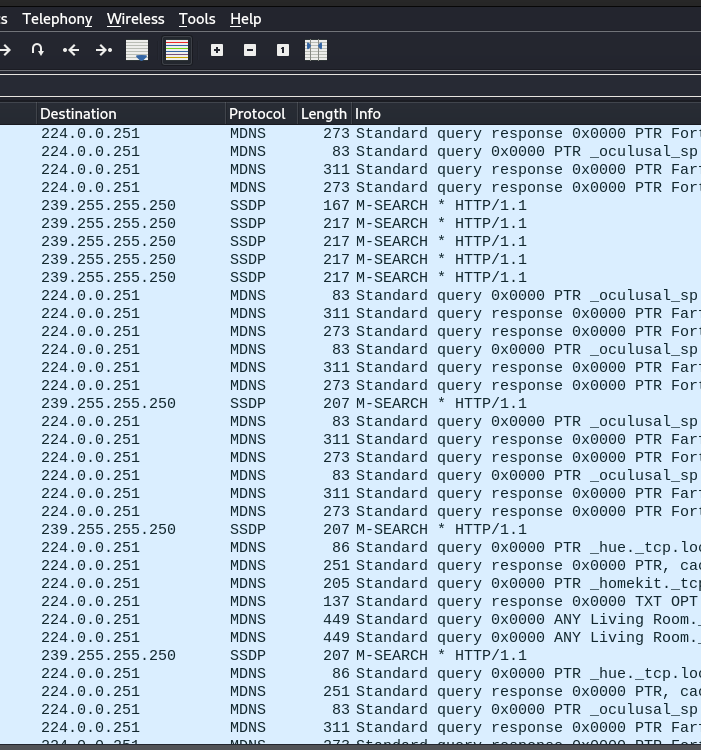Zoom out the packet text with minus icon
701x750 pixels.
[250, 50]
